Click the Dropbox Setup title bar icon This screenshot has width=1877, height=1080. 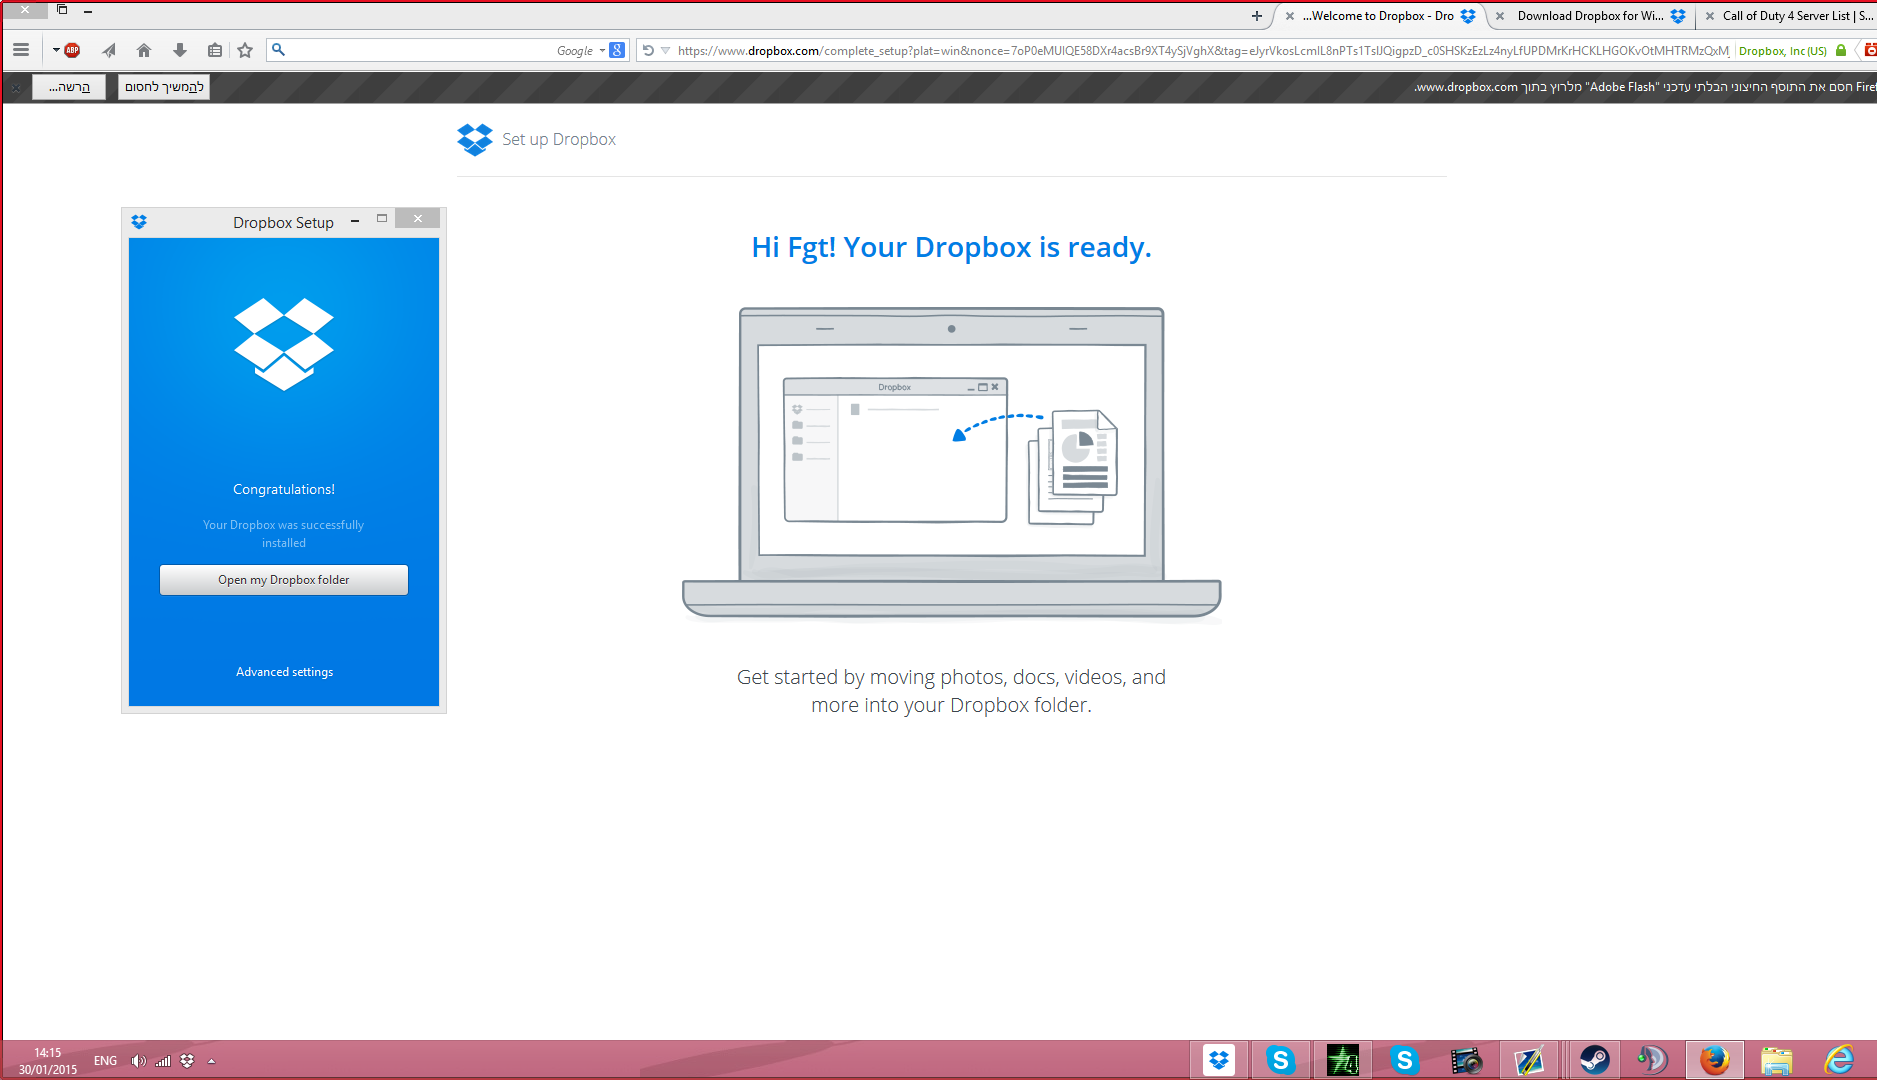pos(139,222)
